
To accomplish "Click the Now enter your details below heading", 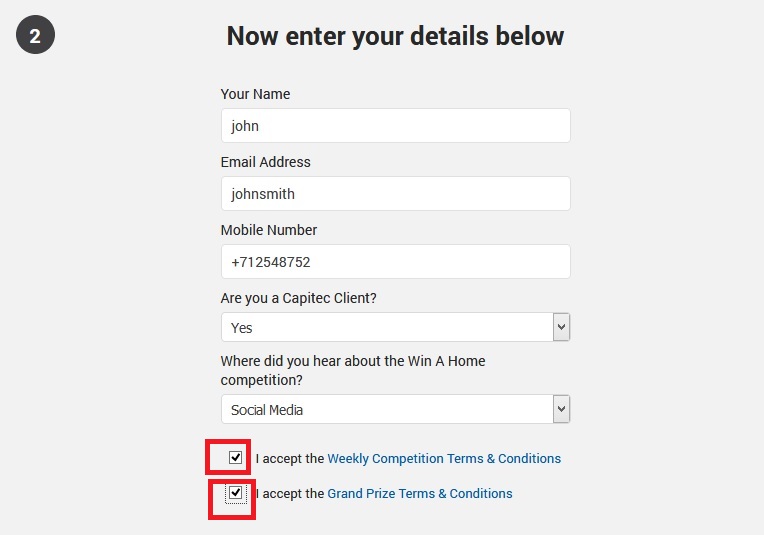I will [395, 37].
